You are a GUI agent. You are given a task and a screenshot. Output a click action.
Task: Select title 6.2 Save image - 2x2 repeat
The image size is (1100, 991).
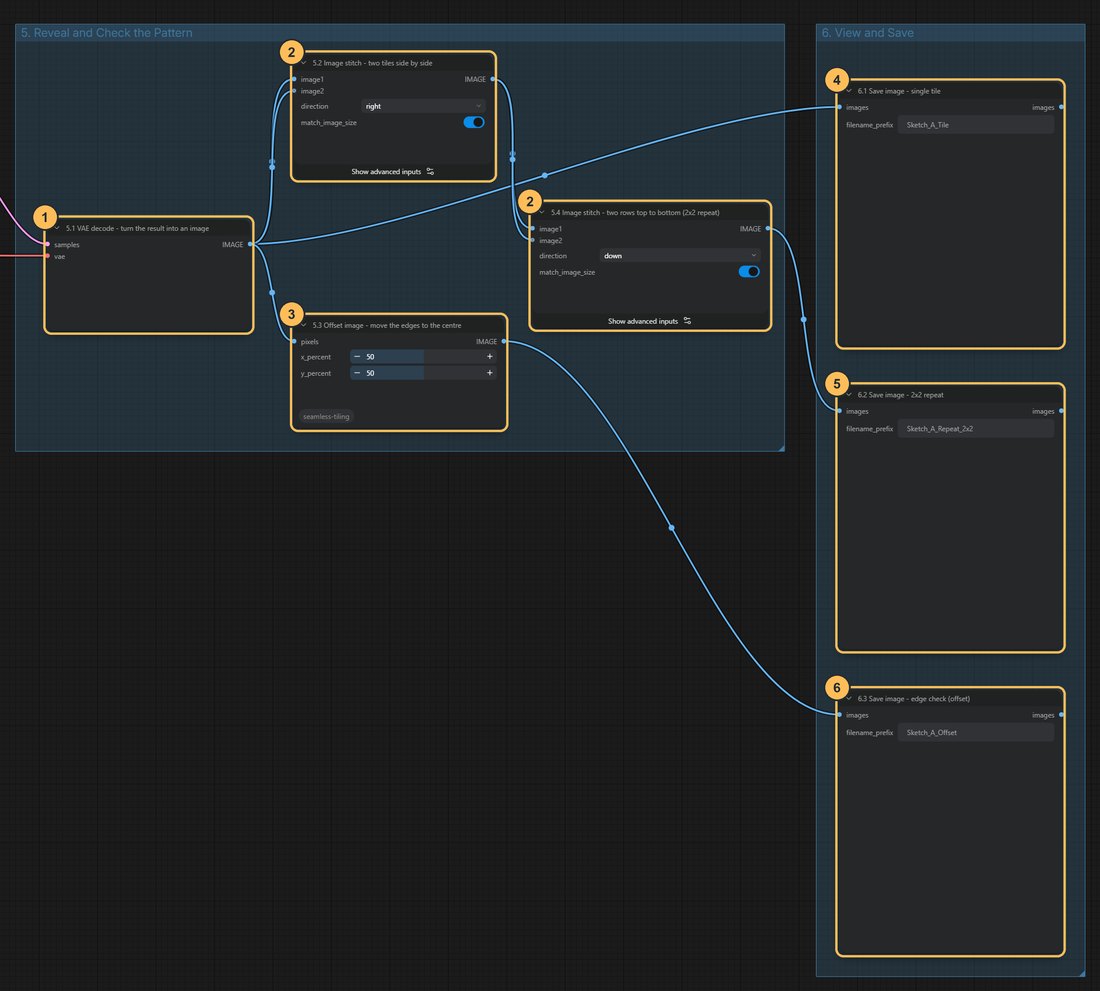901,394
